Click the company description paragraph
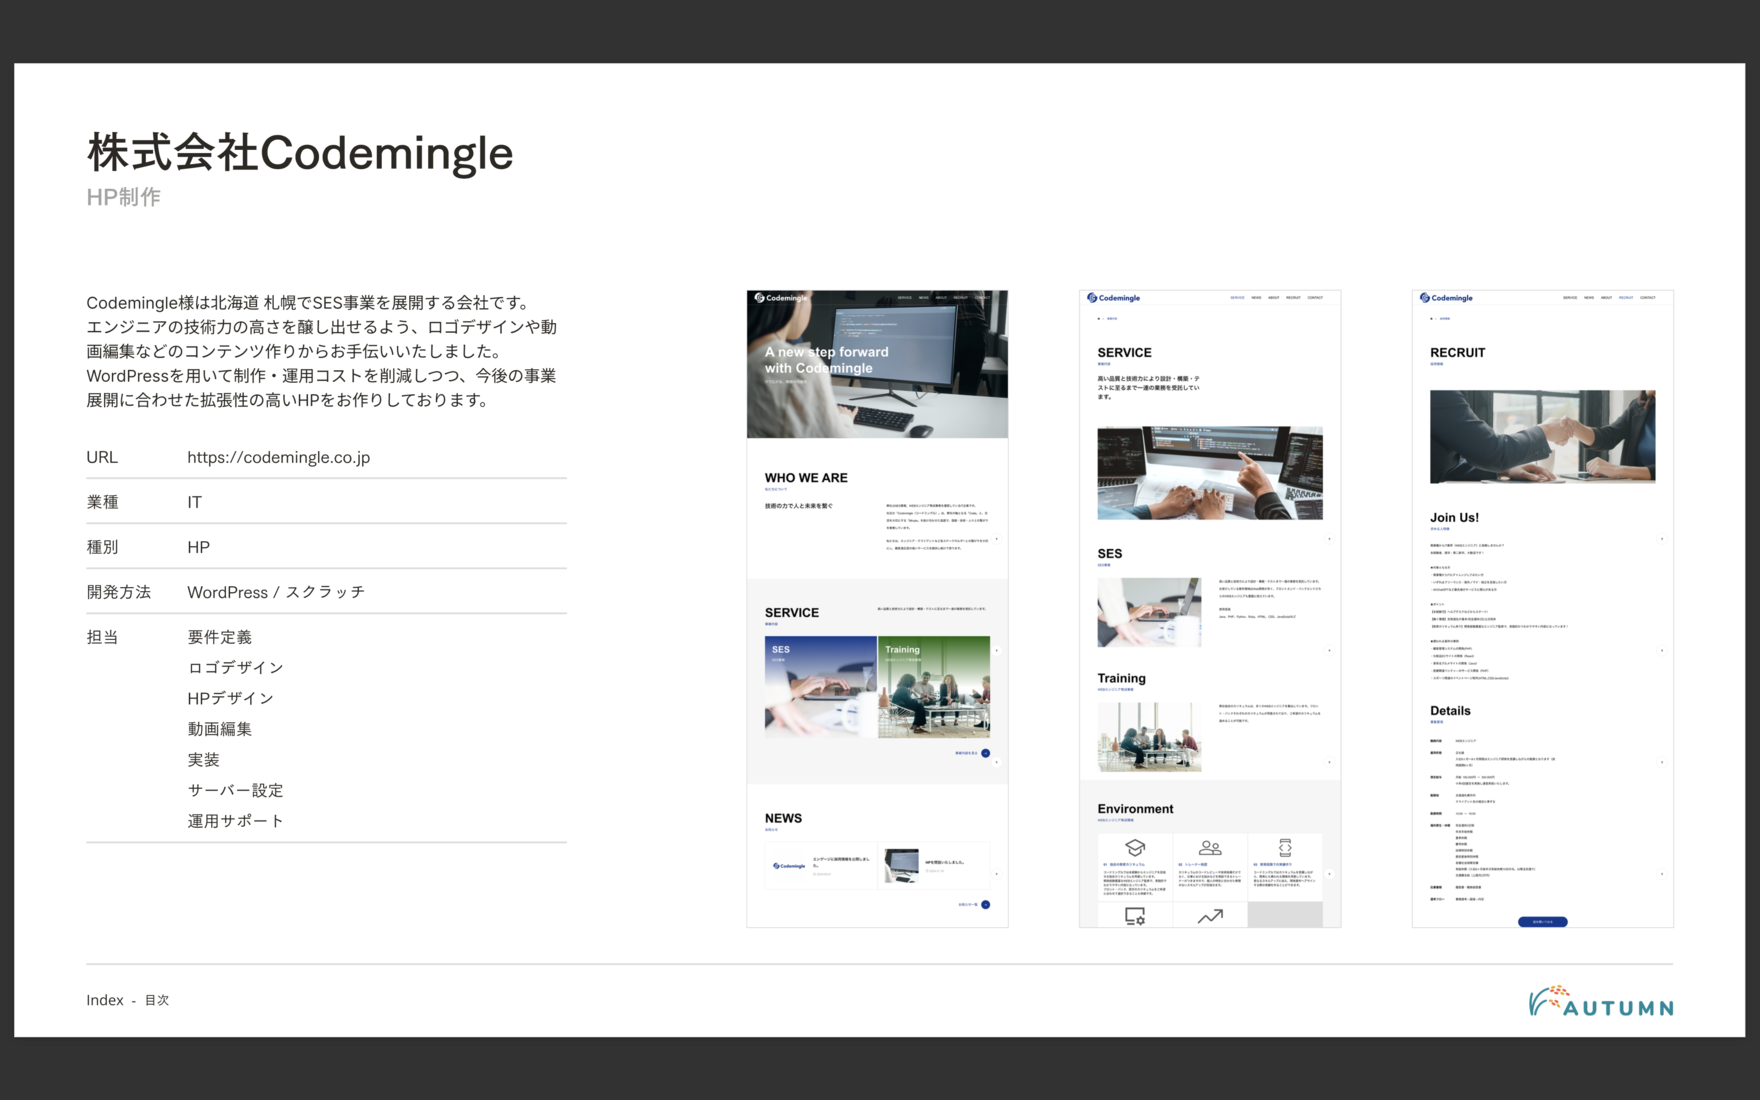1760x1100 pixels. (x=321, y=351)
